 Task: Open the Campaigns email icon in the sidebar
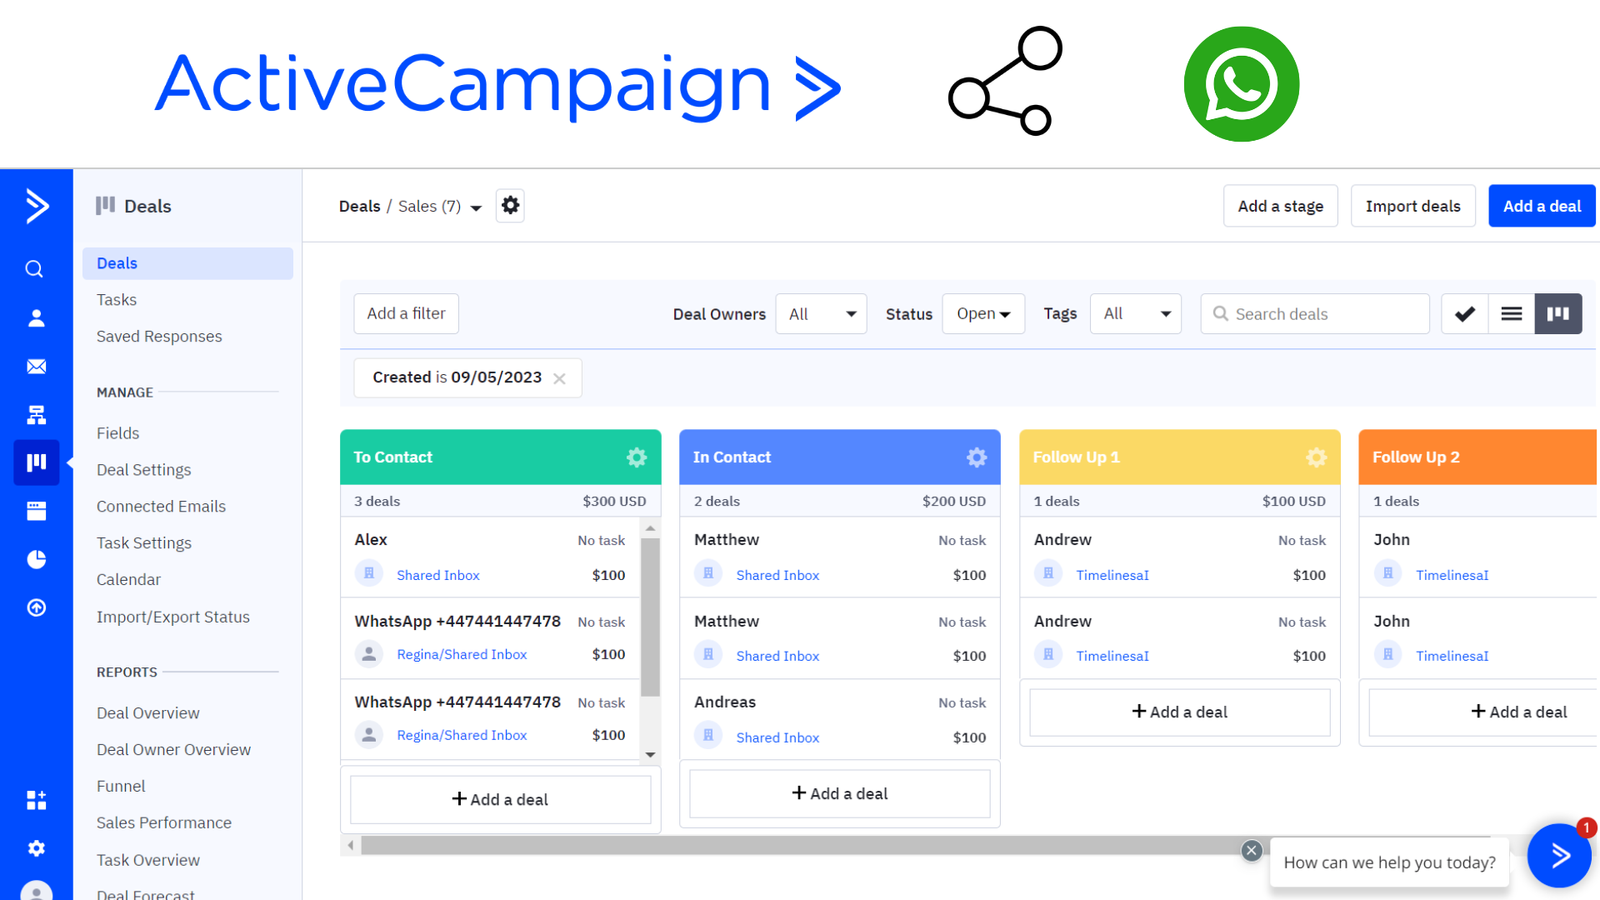pyautogui.click(x=35, y=366)
